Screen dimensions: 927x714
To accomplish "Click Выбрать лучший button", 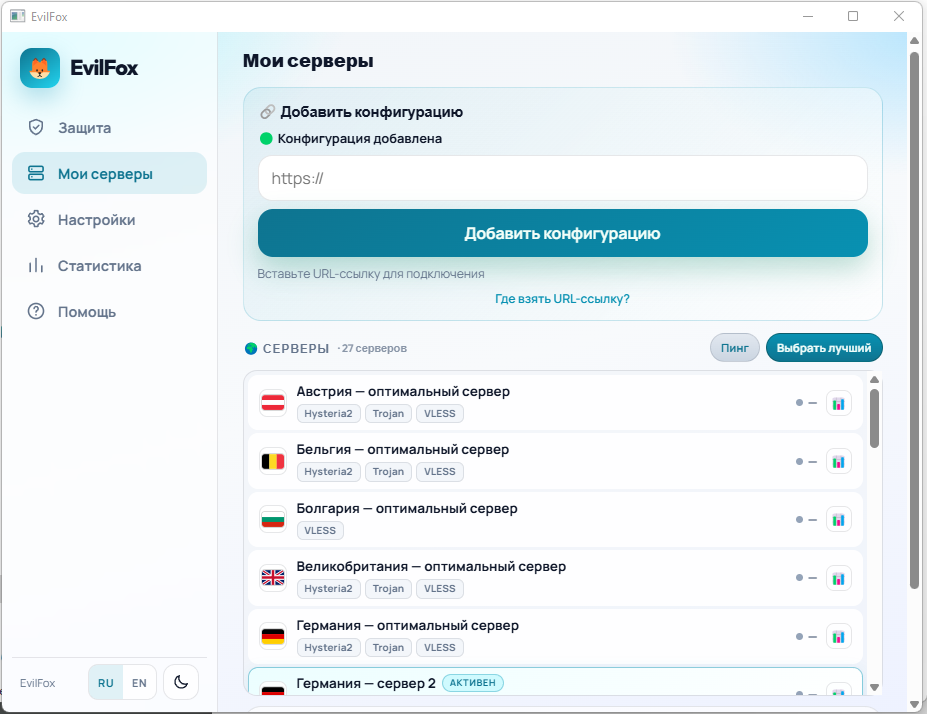I will pos(824,348).
